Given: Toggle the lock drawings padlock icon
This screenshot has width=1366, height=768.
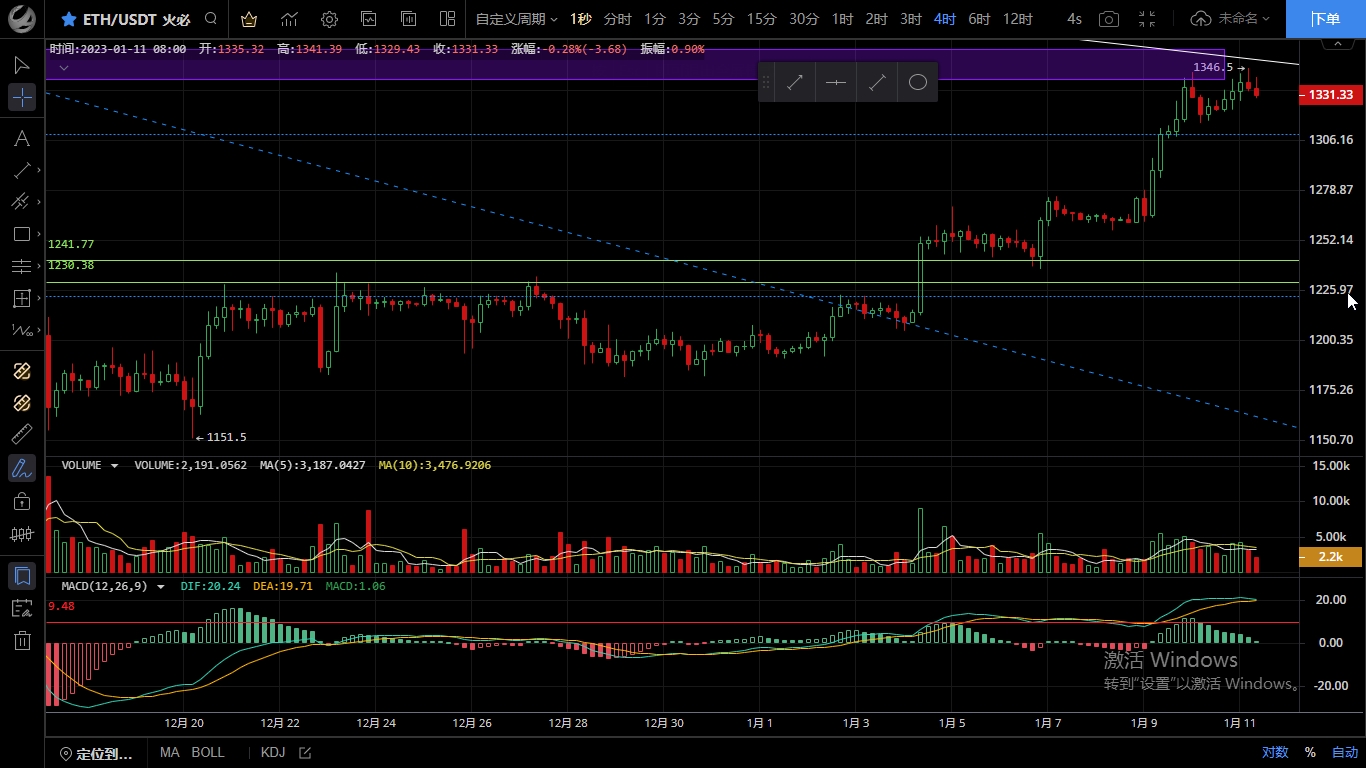Looking at the screenshot, I should click(21, 501).
